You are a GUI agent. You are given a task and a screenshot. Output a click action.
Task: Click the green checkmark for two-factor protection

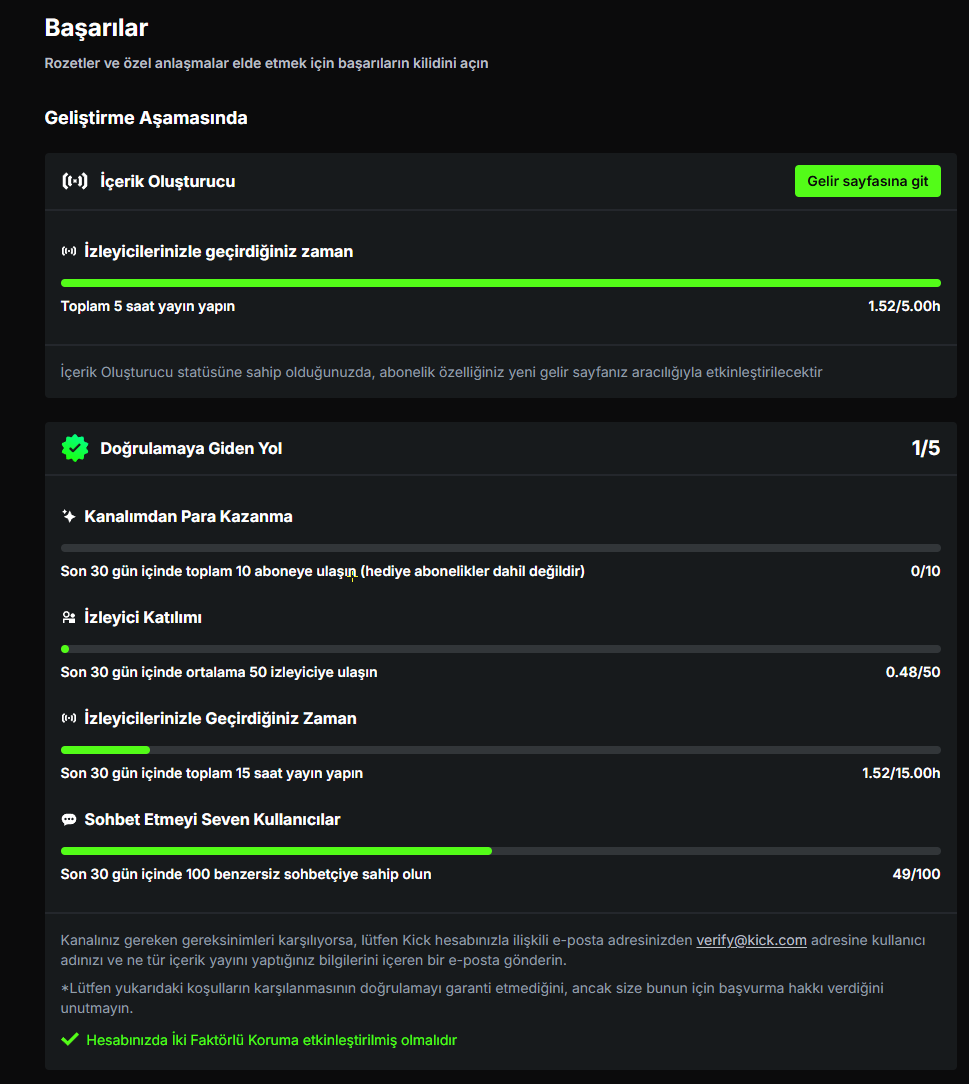(x=70, y=1039)
